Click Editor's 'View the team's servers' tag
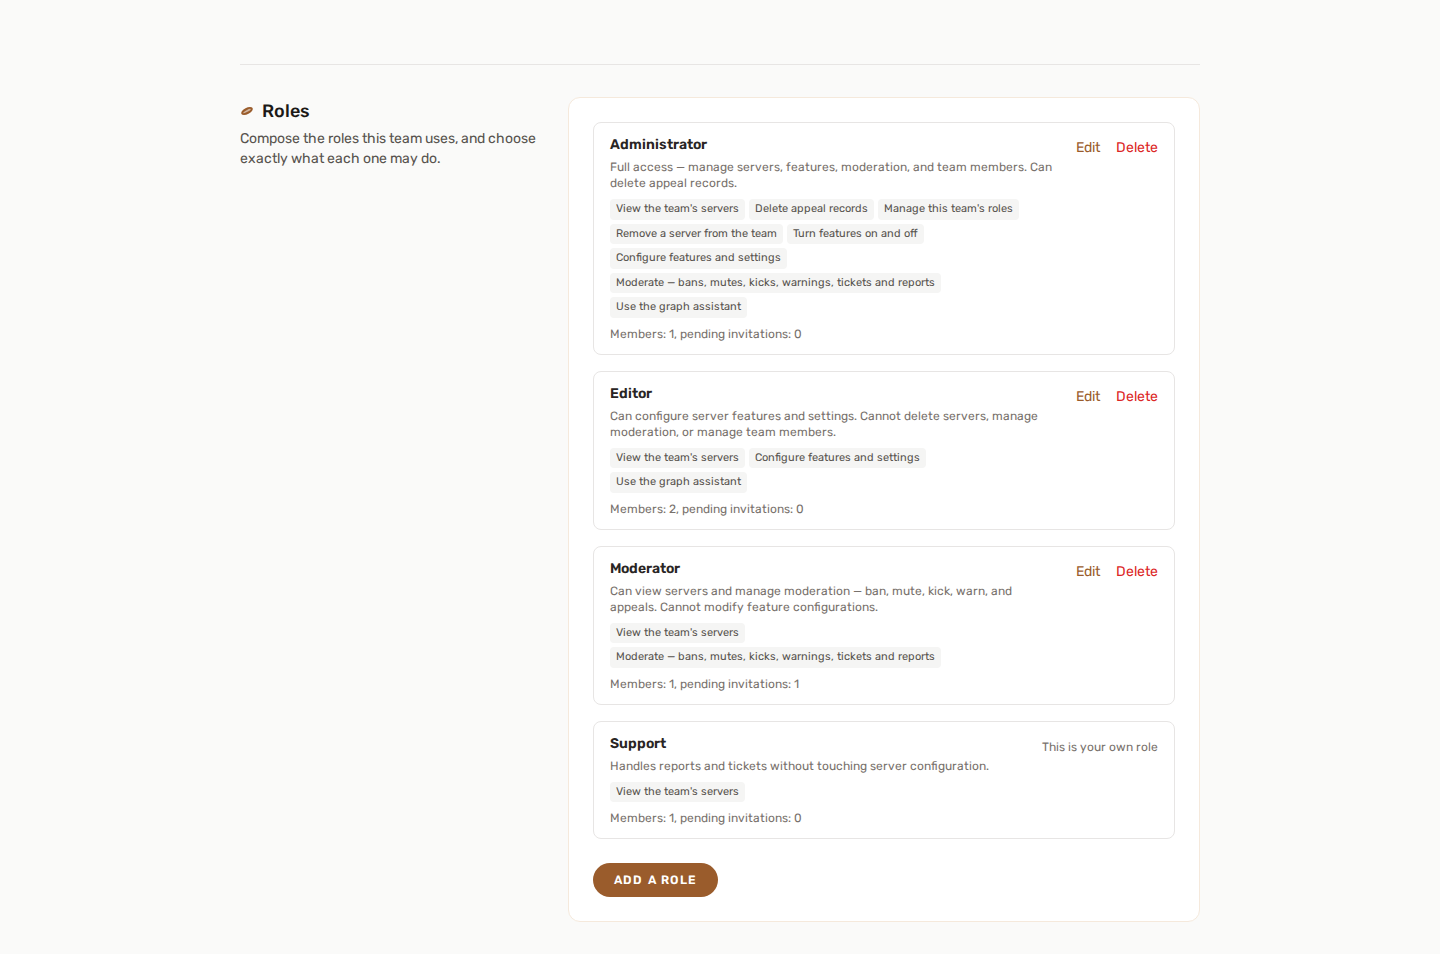1440x954 pixels. click(x=677, y=458)
